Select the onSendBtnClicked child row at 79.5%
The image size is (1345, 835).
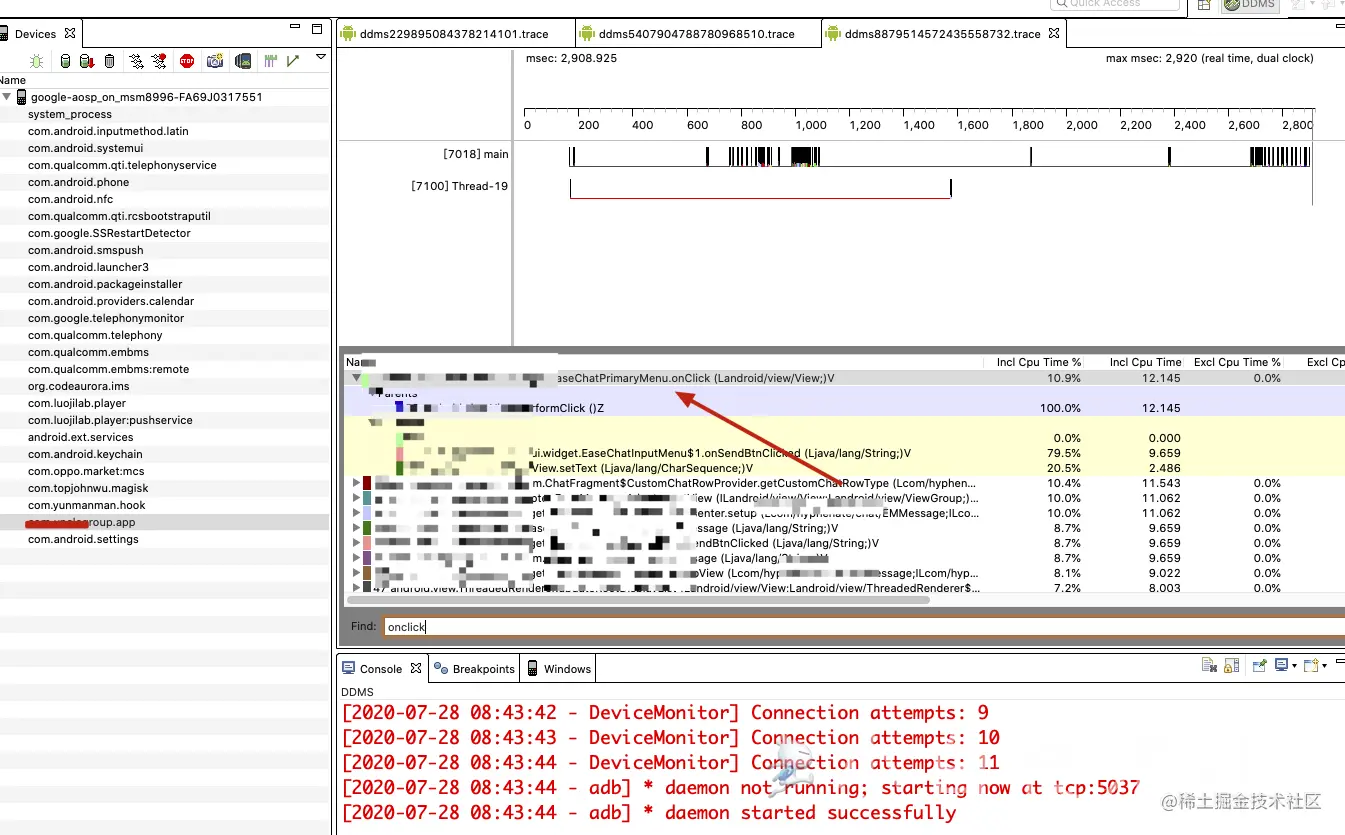point(844,453)
